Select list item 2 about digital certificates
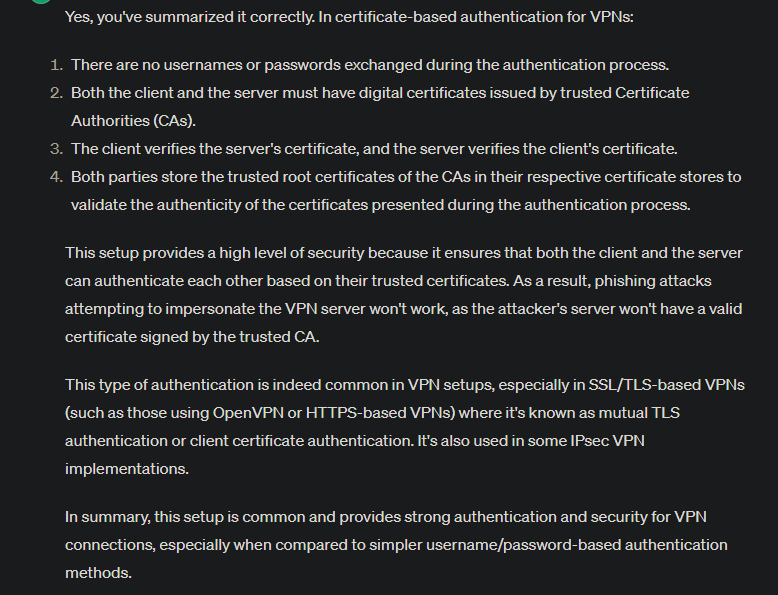This screenshot has width=778, height=595. [x=380, y=107]
